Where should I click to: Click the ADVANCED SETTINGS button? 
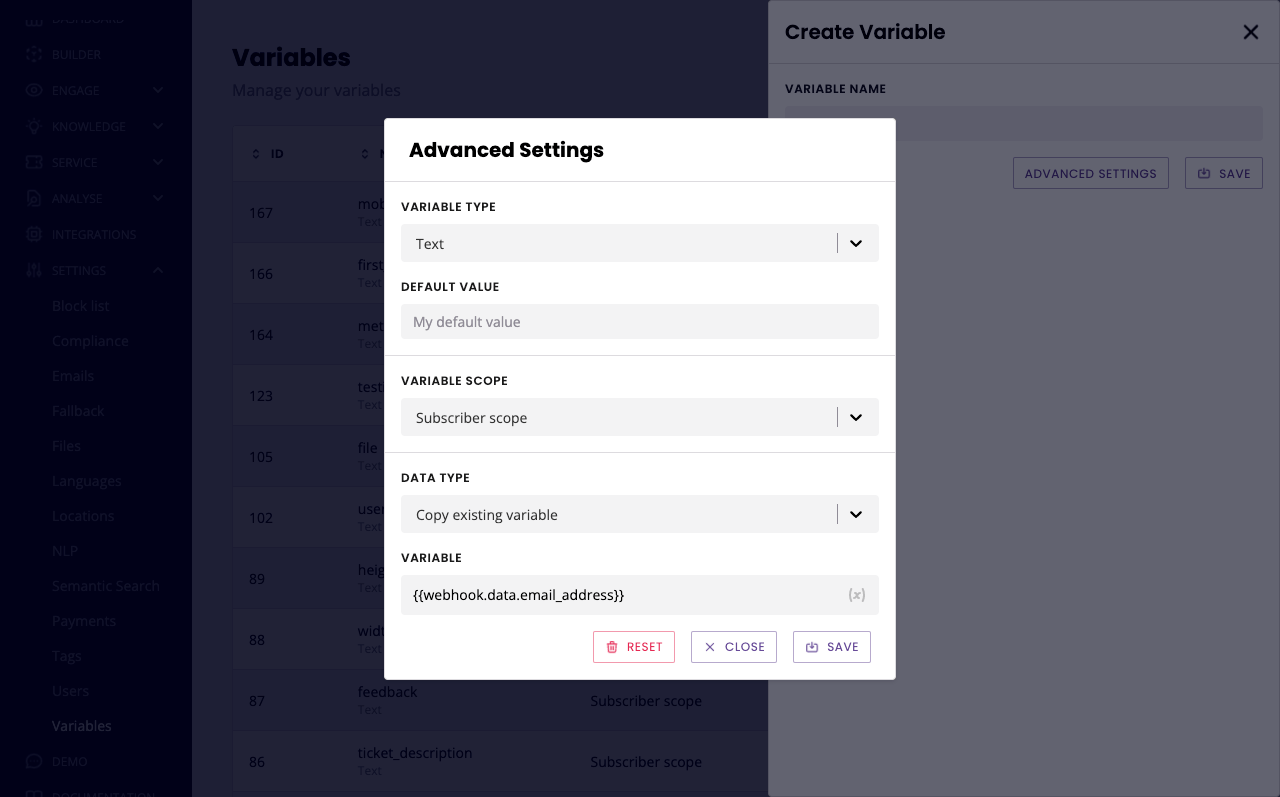1090,172
